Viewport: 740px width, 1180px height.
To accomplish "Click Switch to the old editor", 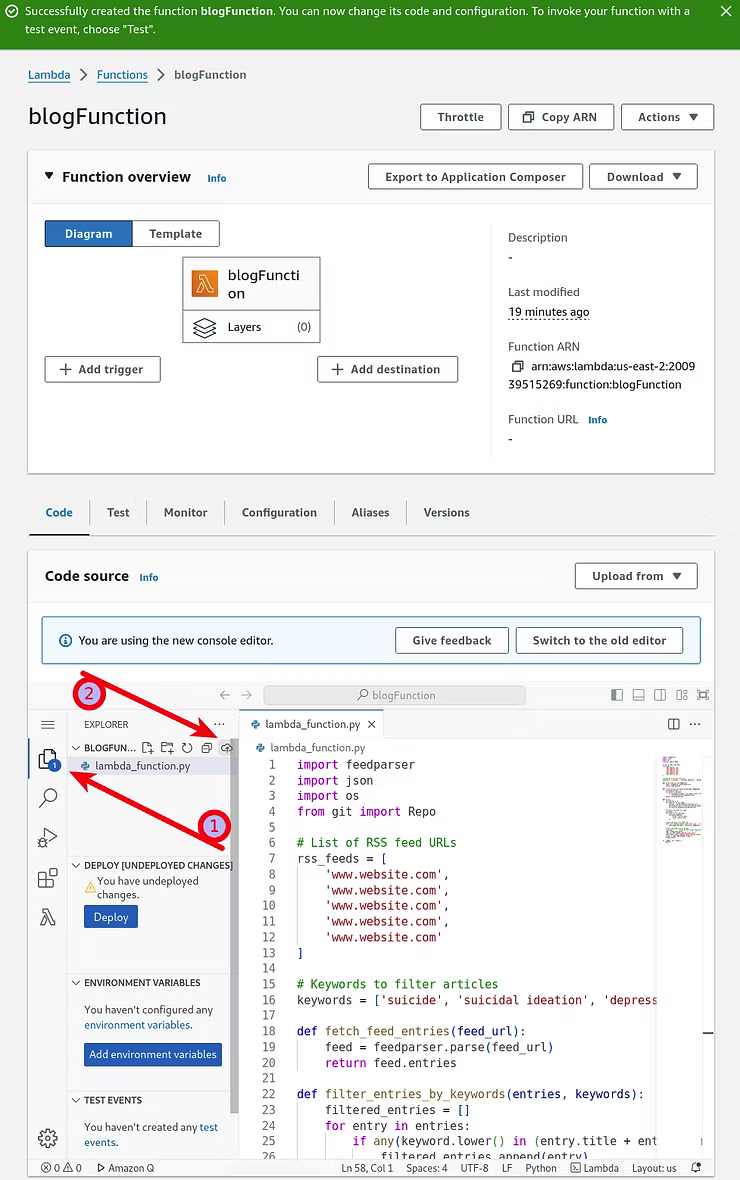I will (x=599, y=640).
